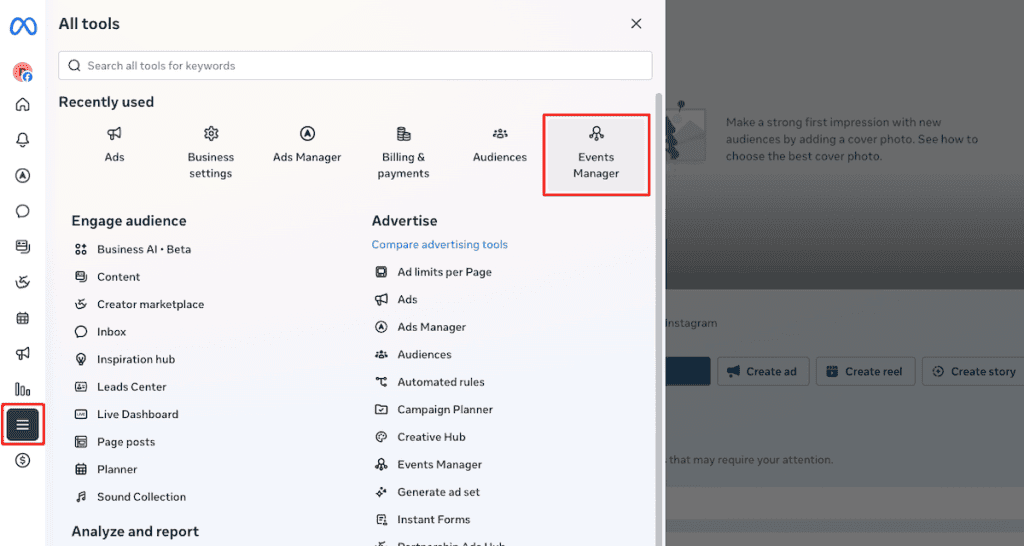Open Ads under Advertise list
The height and width of the screenshot is (546, 1024).
pos(396,299)
